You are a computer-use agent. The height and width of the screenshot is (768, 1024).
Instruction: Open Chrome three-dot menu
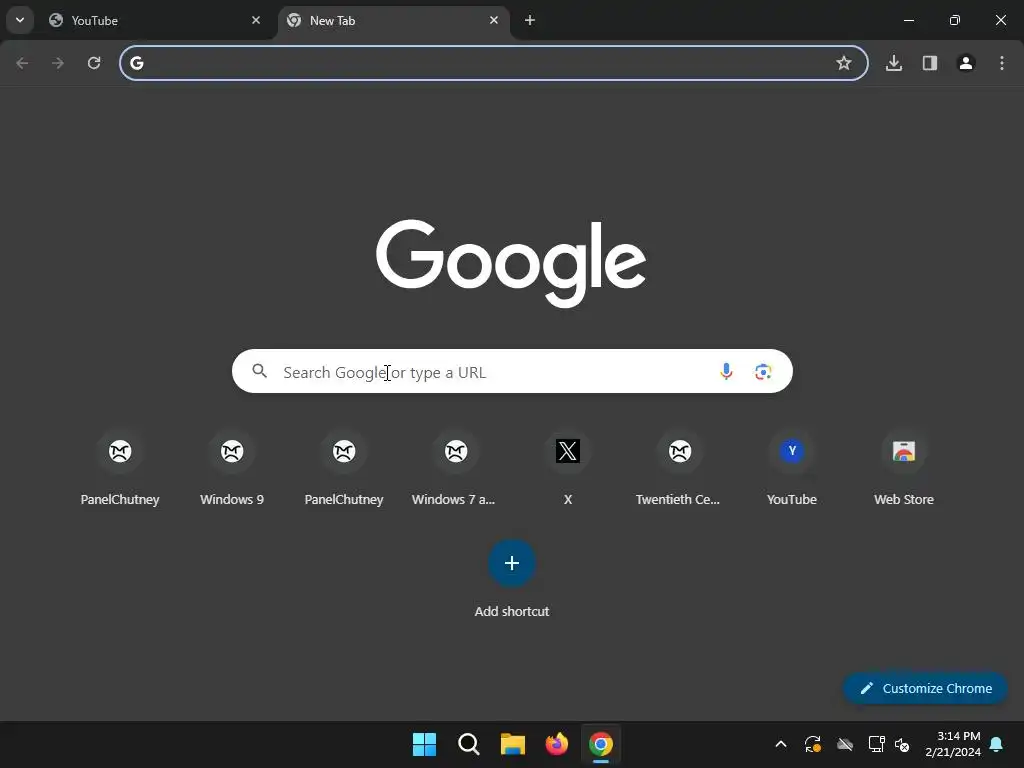tap(1002, 63)
